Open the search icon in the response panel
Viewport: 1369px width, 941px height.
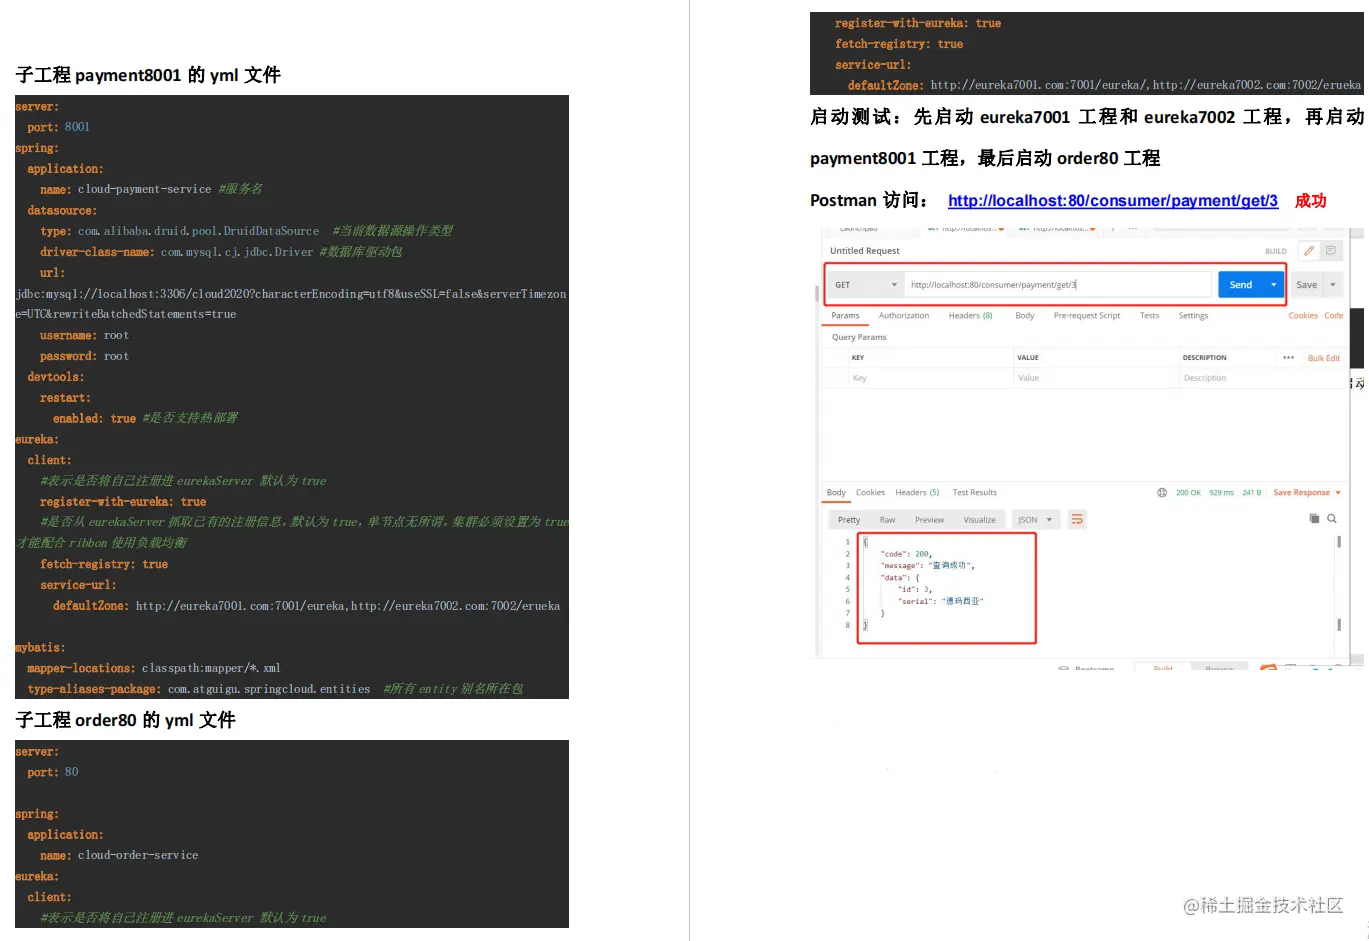[1332, 519]
